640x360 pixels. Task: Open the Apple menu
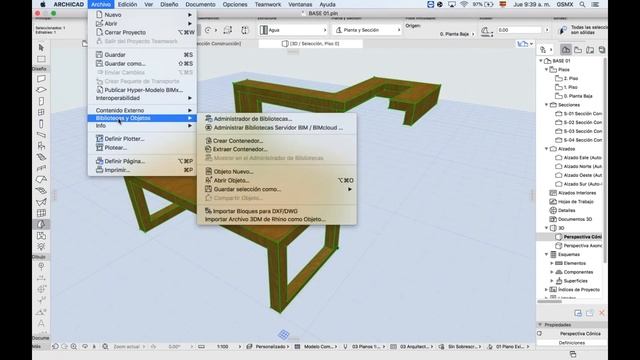pyautogui.click(x=42, y=4)
